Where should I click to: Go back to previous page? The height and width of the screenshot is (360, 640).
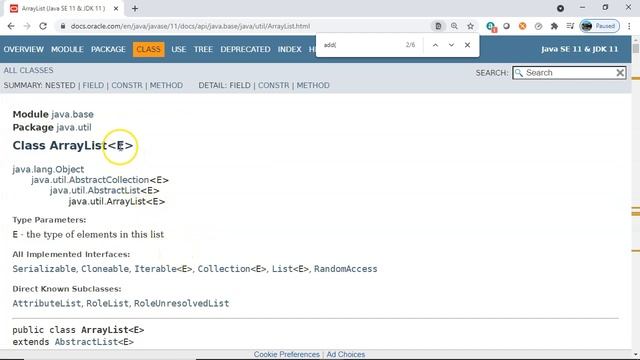(x=11, y=26)
